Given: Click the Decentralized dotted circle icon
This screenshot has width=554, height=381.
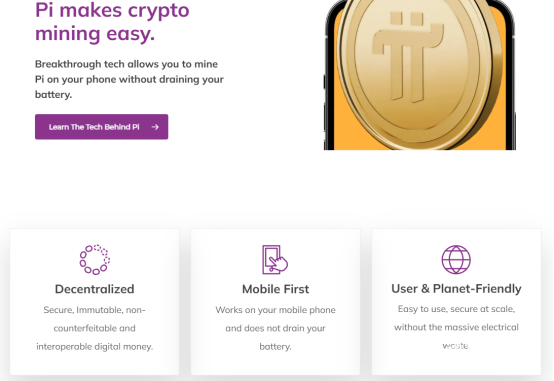Looking at the screenshot, I should (95, 259).
